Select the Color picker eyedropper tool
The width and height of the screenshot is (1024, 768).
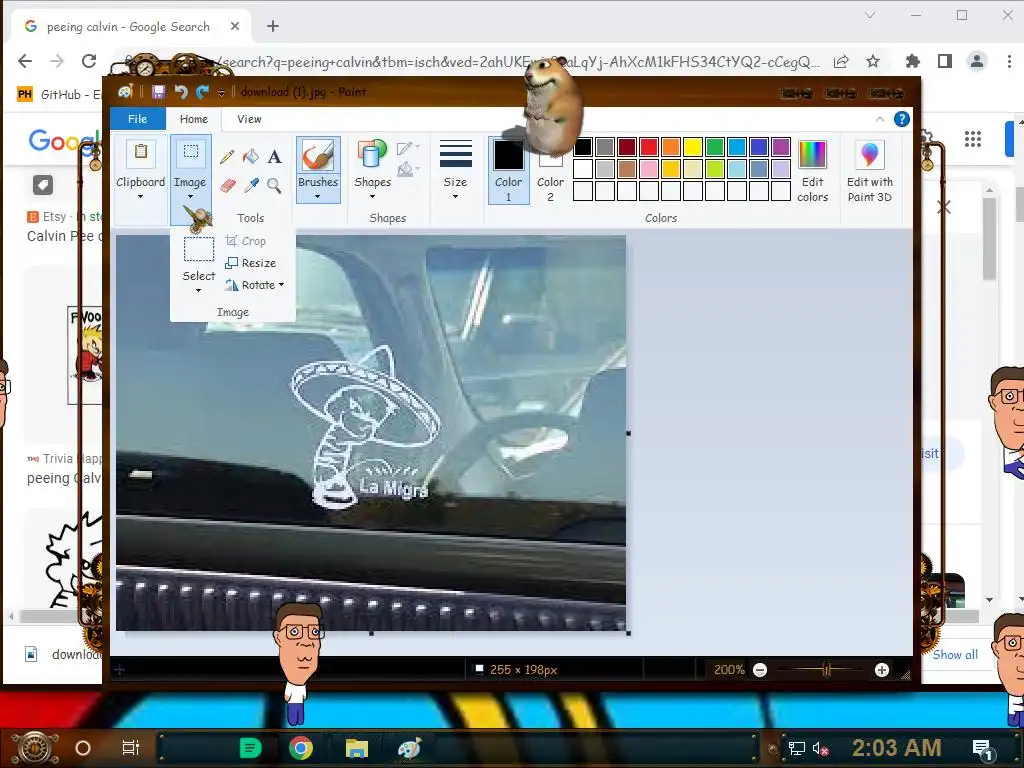click(251, 185)
